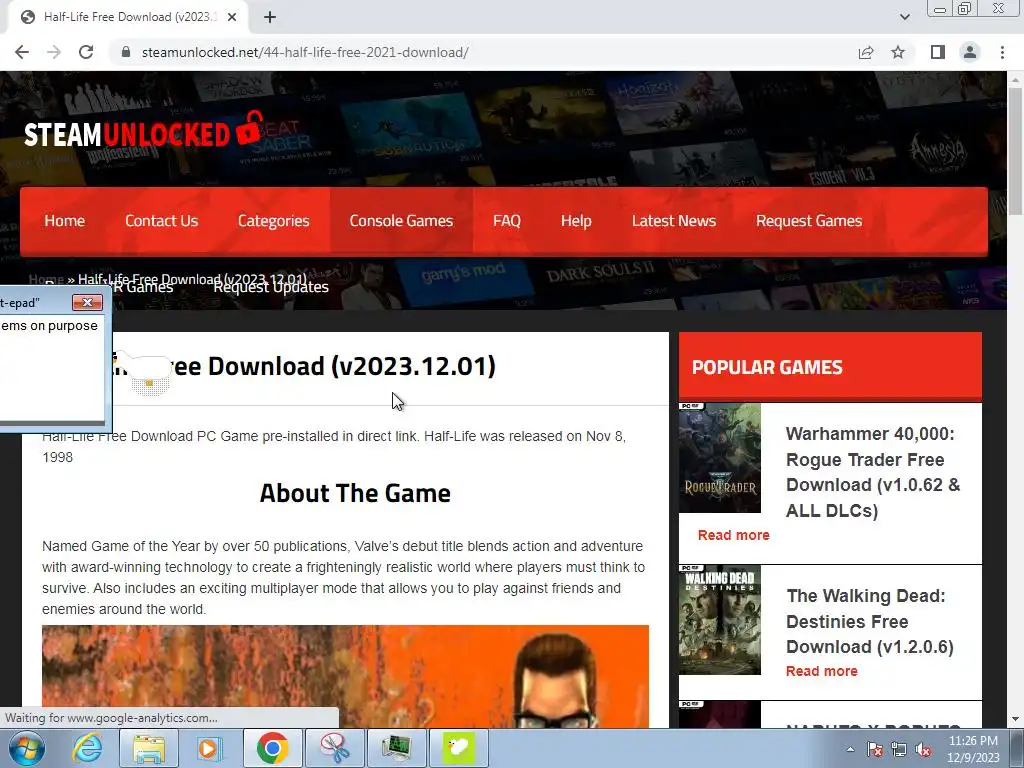The height and width of the screenshot is (768, 1024).
Task: Click the About The Game heading
Action: pyautogui.click(x=355, y=493)
